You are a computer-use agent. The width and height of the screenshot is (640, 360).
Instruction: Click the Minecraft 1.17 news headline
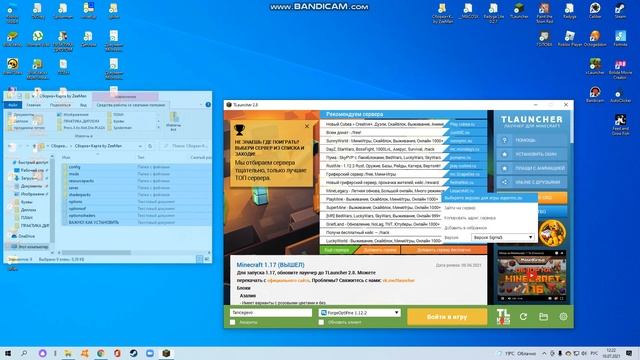pos(270,265)
